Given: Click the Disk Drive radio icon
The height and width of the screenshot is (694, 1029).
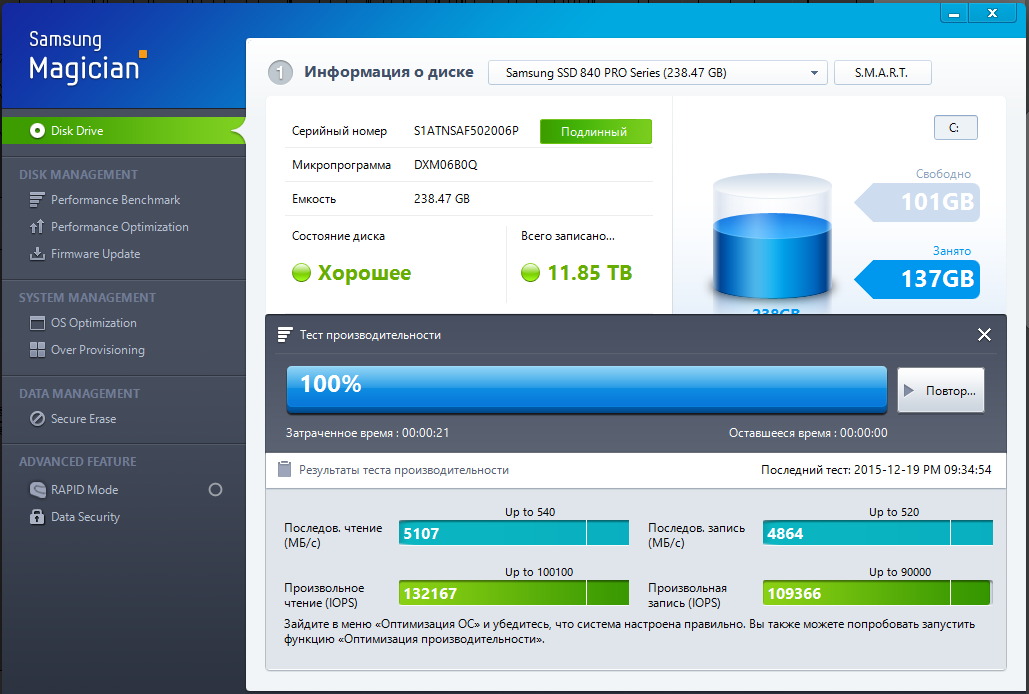Looking at the screenshot, I should point(37,131).
